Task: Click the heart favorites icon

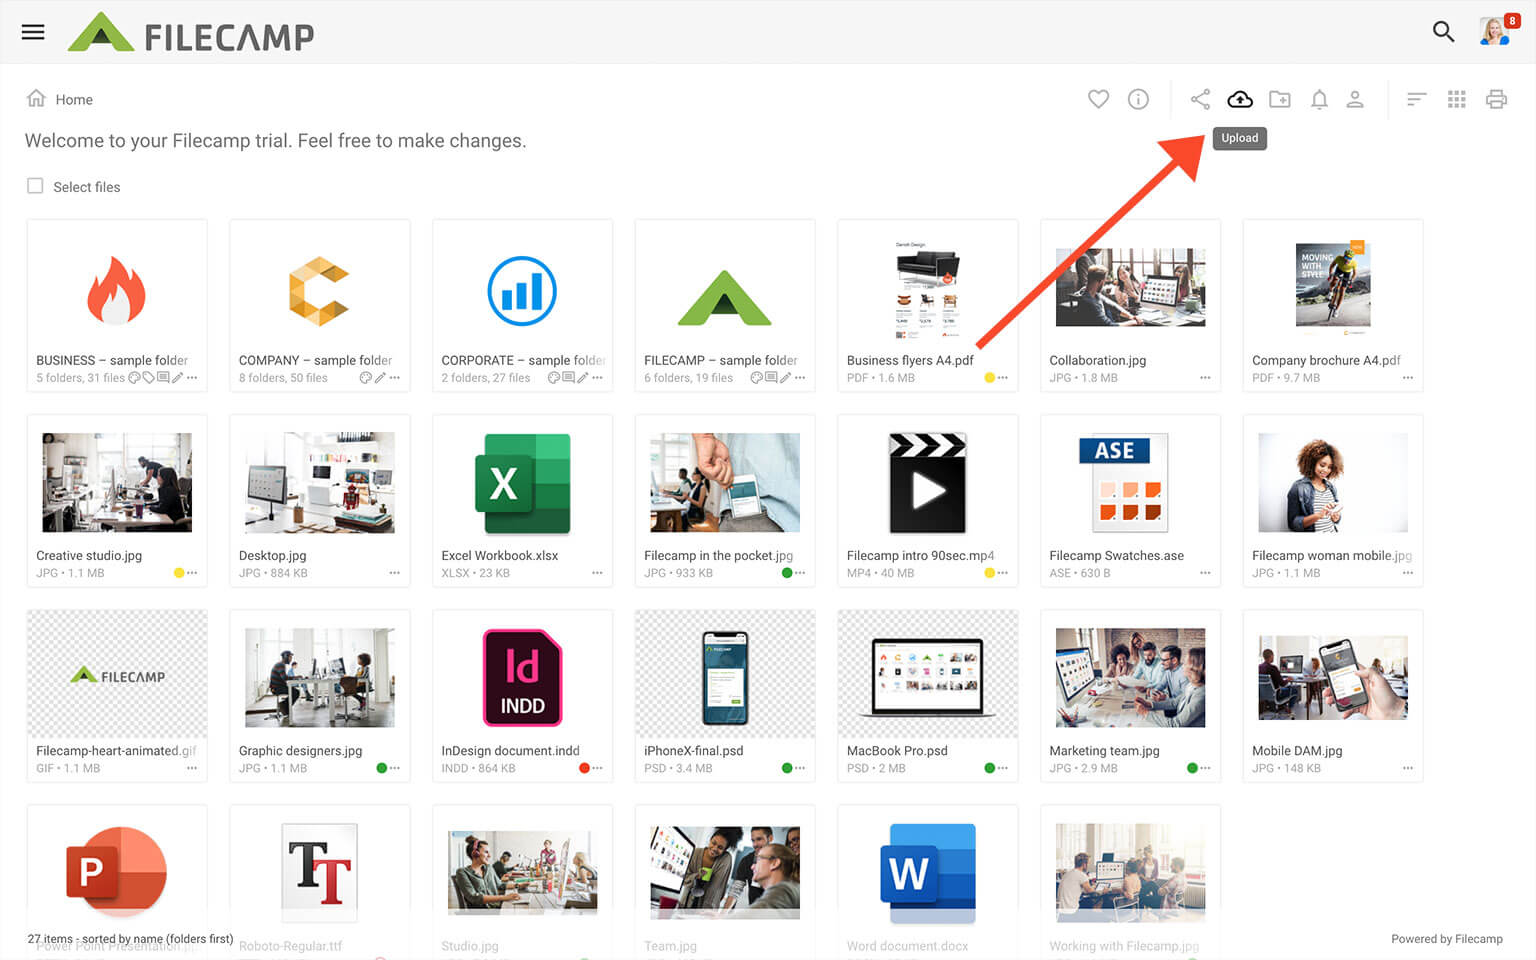Action: [1098, 99]
